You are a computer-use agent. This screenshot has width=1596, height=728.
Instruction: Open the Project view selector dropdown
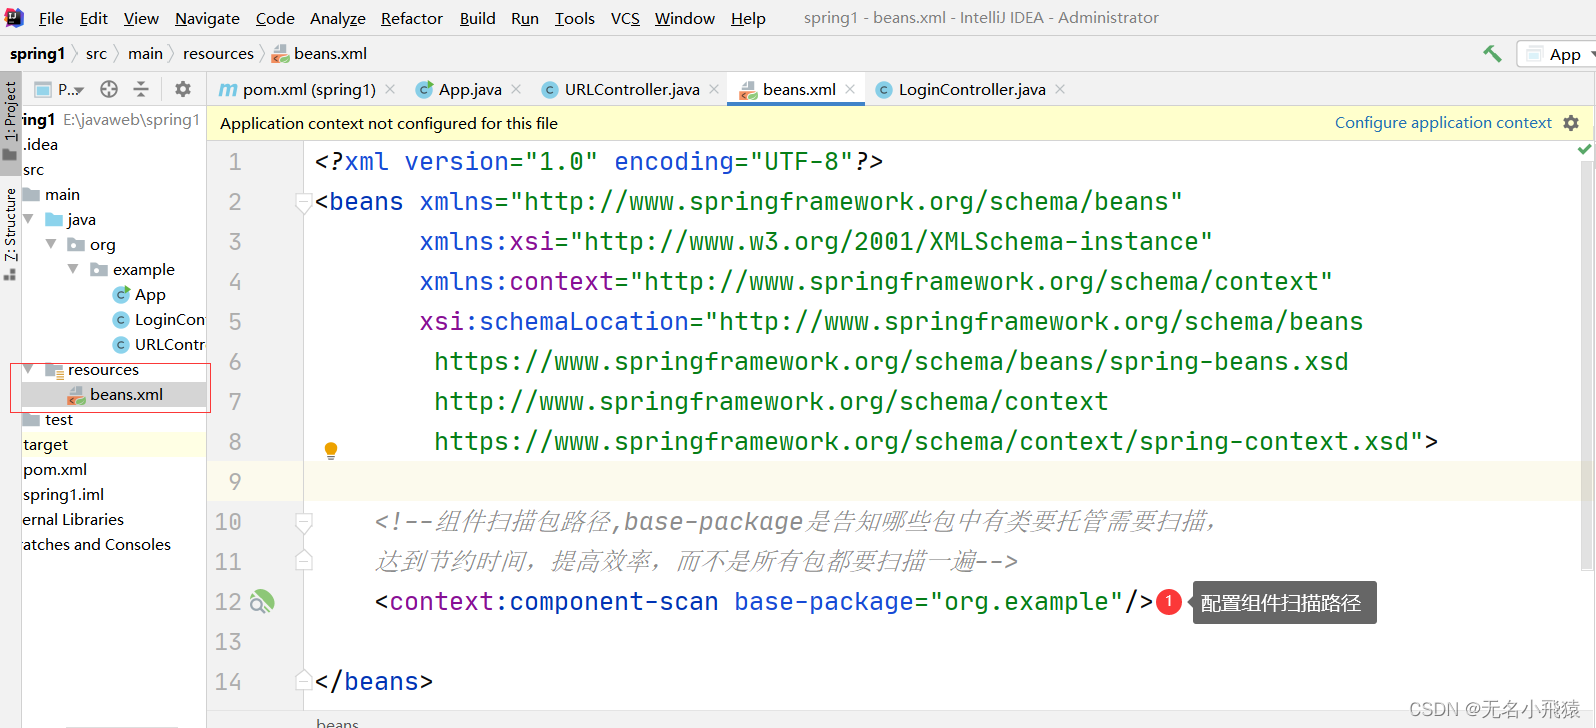pyautogui.click(x=59, y=89)
